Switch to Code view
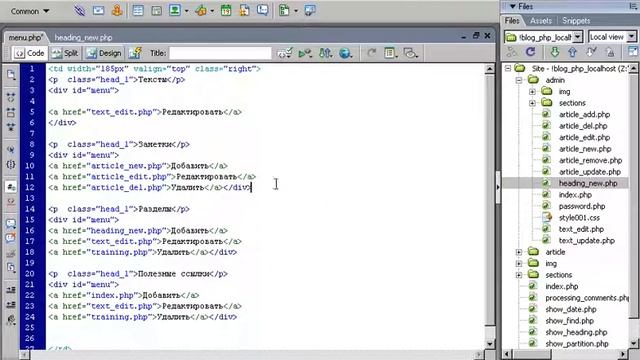The height and width of the screenshot is (360, 640). (x=29, y=53)
